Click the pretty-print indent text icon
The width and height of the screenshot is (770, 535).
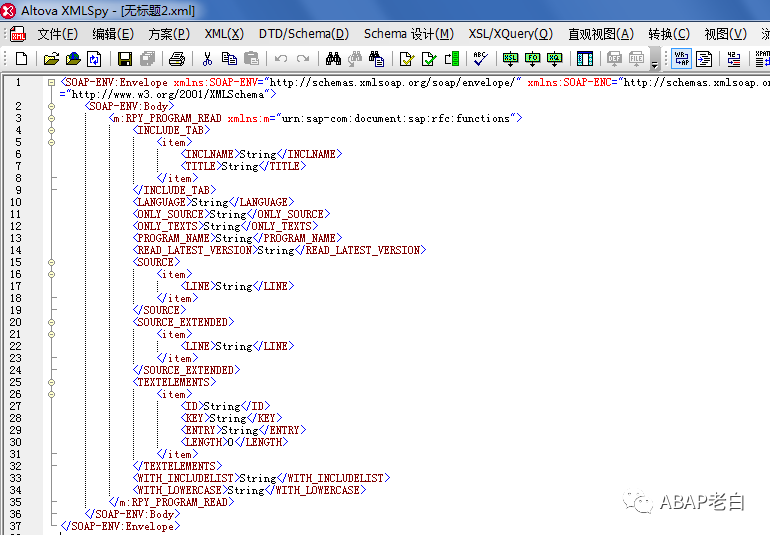[704, 59]
